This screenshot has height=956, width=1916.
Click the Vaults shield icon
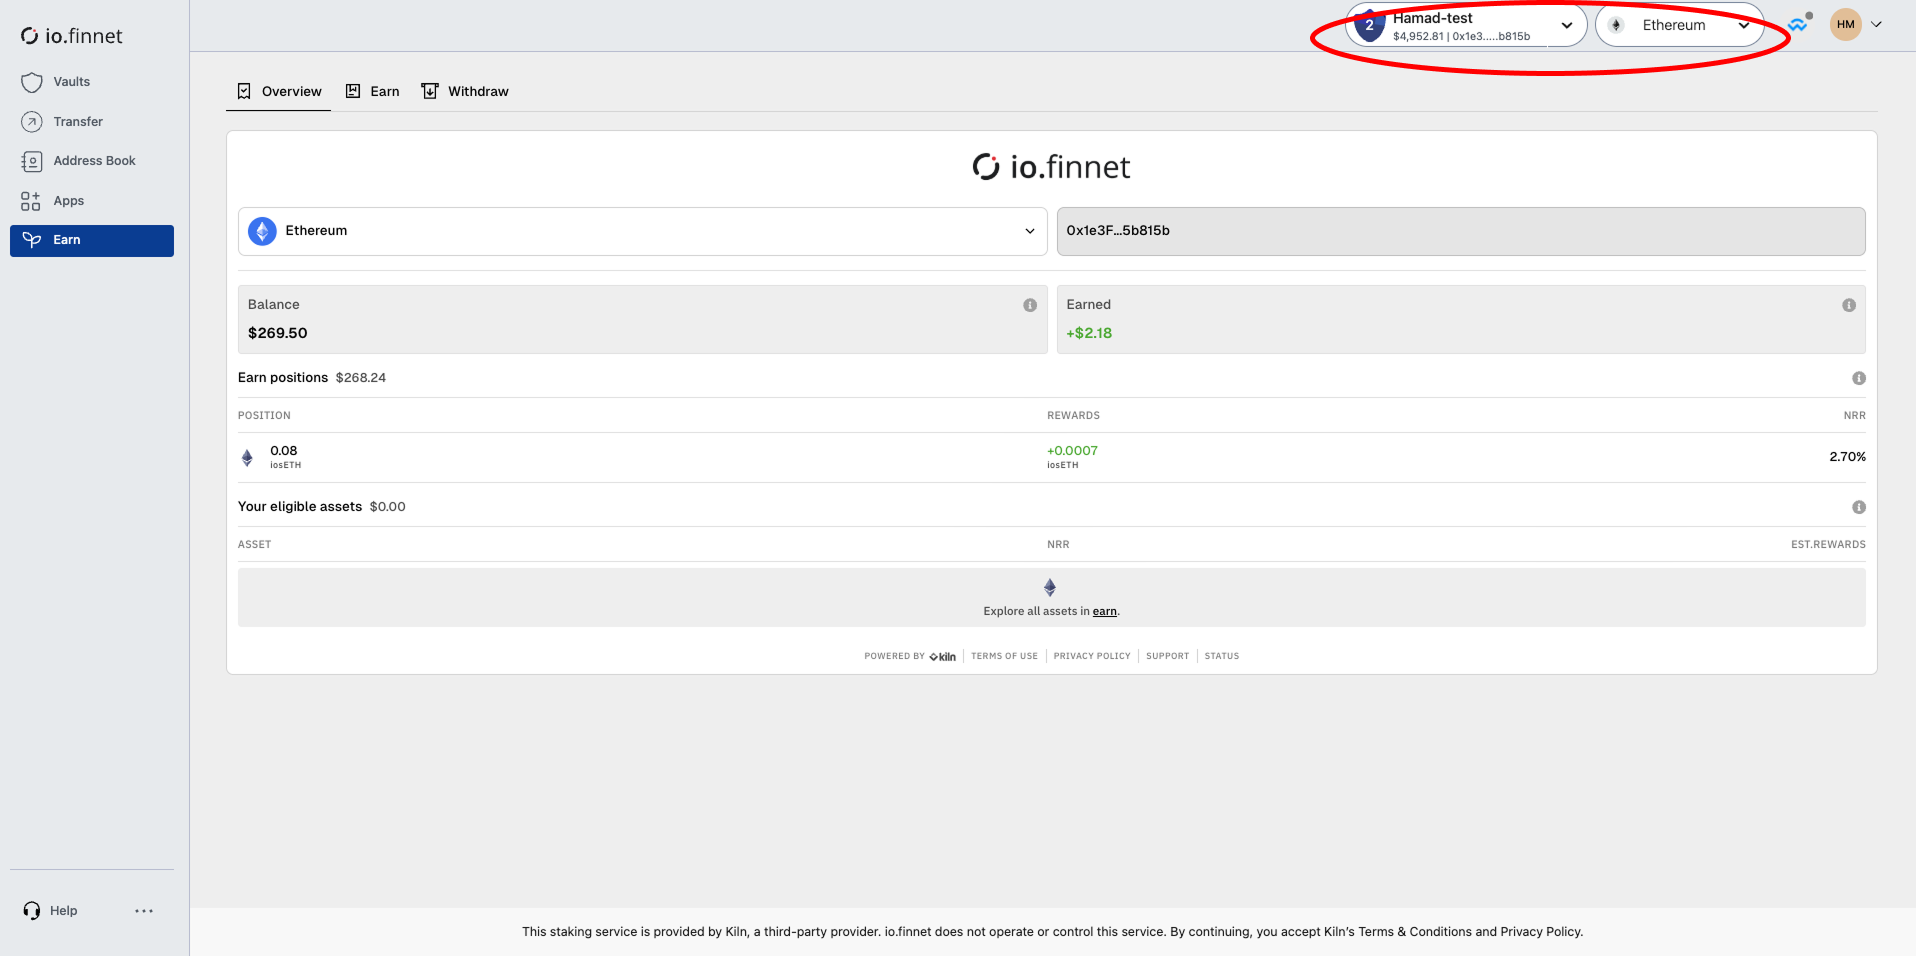click(x=32, y=82)
